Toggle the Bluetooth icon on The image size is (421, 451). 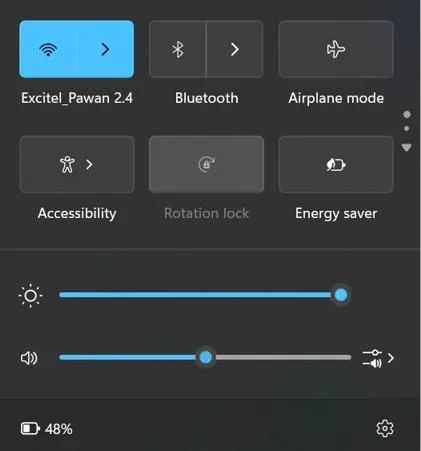[178, 49]
